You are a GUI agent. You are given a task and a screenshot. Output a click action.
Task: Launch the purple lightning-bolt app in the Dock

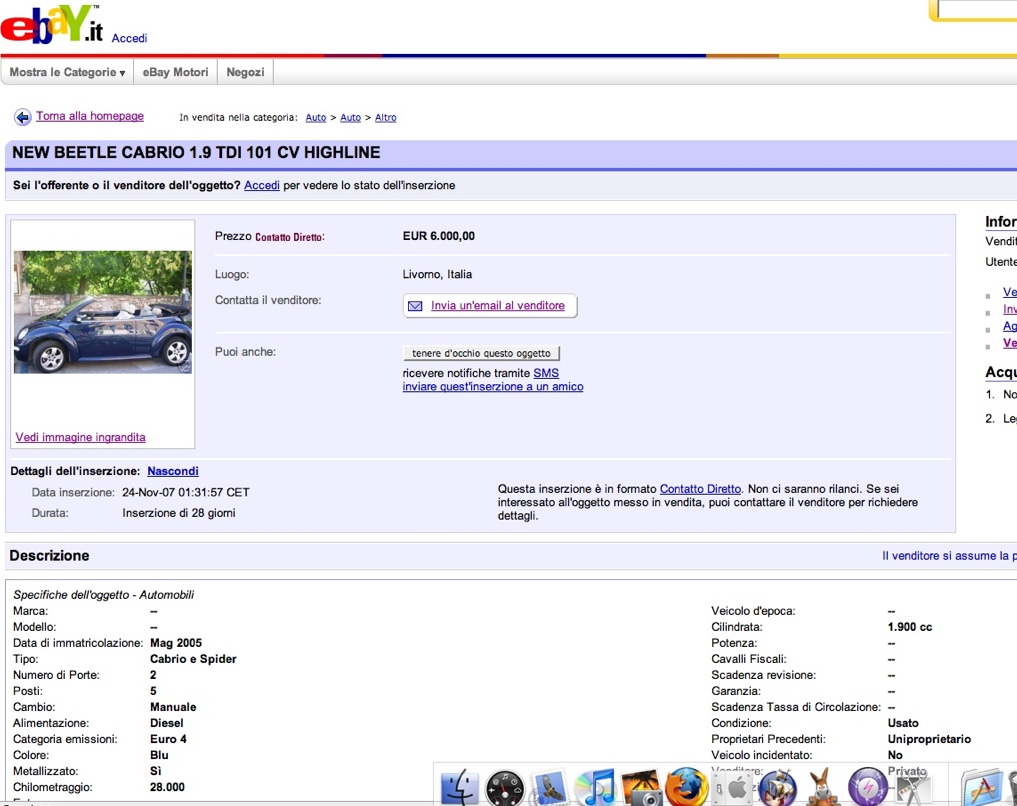pyautogui.click(x=868, y=787)
